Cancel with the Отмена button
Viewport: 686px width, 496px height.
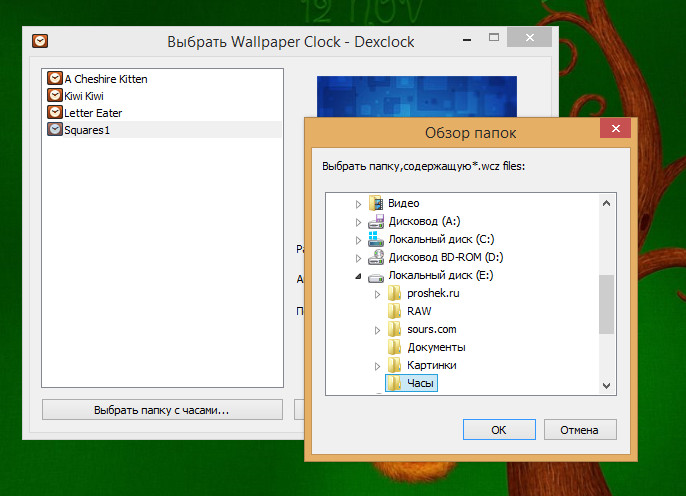point(580,430)
